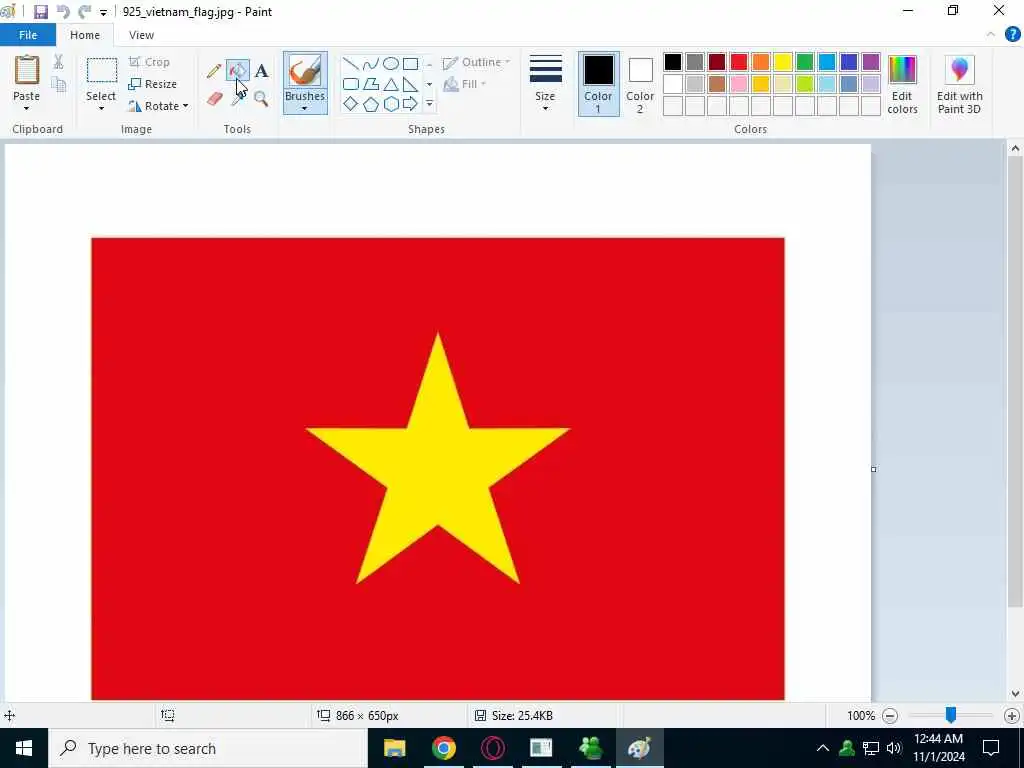Choose the Oval shape
The image size is (1024, 768).
pyautogui.click(x=391, y=63)
